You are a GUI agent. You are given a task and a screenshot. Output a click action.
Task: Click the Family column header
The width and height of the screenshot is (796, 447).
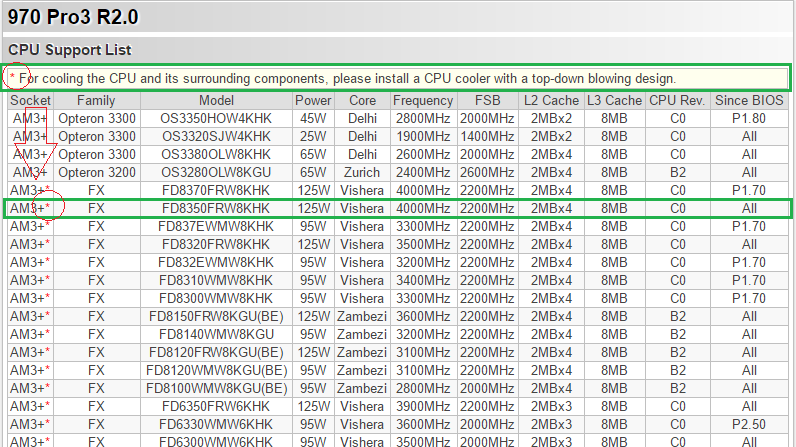click(x=96, y=100)
